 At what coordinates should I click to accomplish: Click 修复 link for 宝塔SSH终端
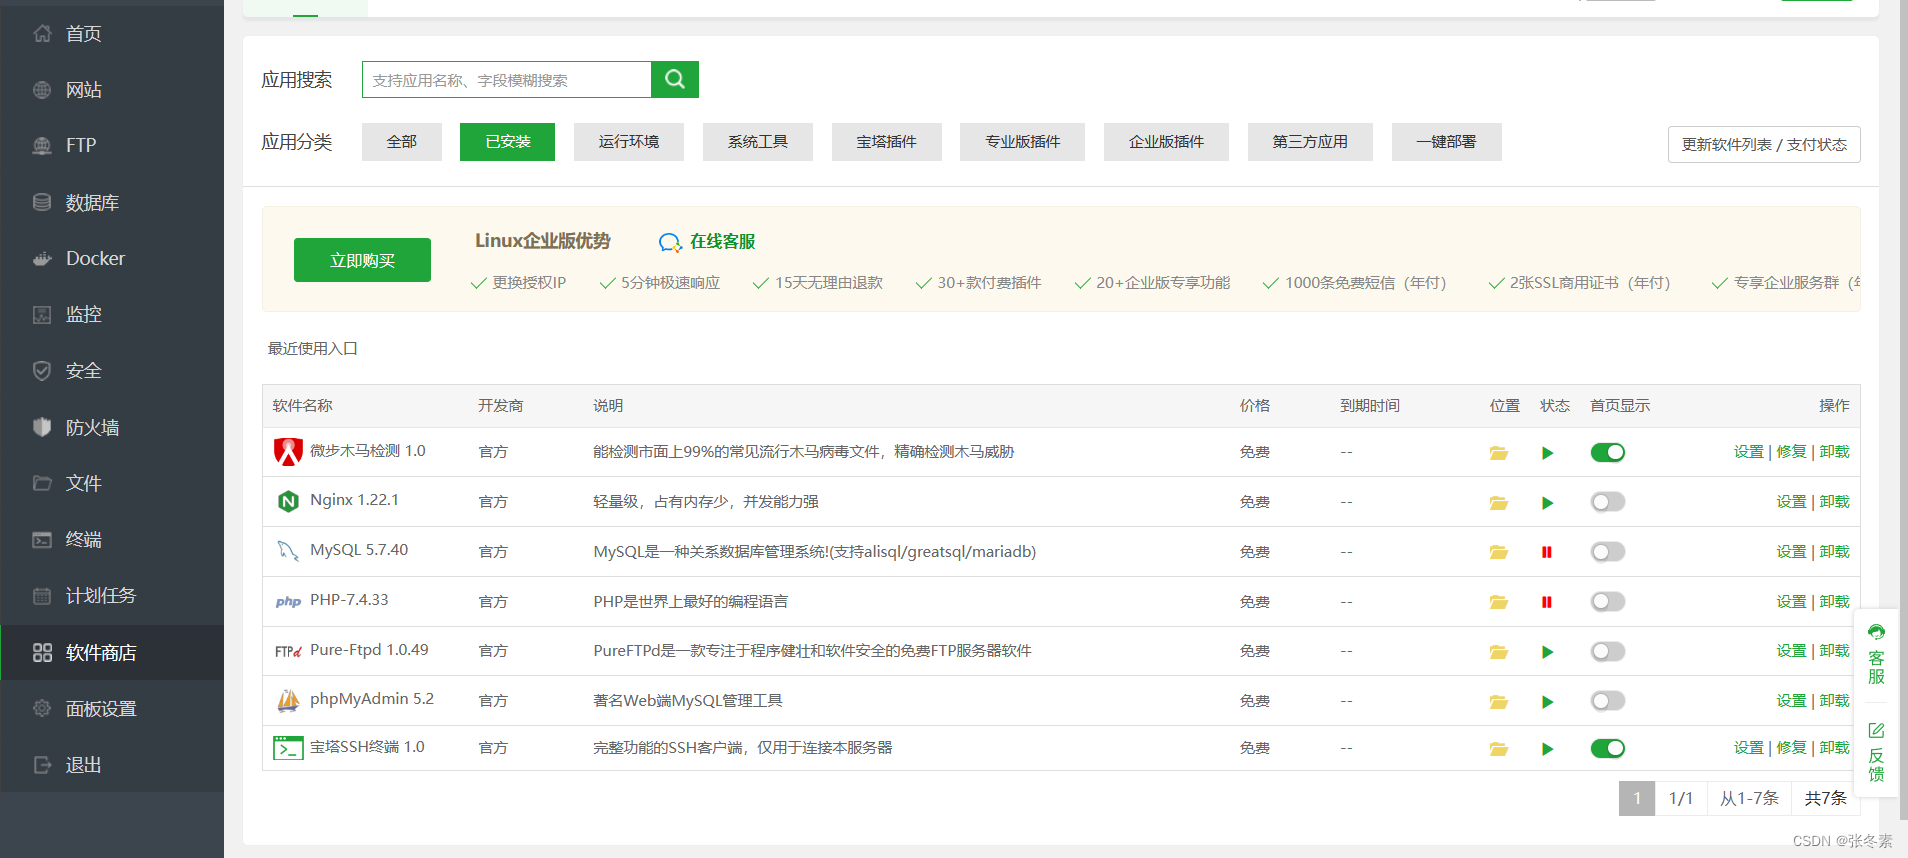[1791, 748]
